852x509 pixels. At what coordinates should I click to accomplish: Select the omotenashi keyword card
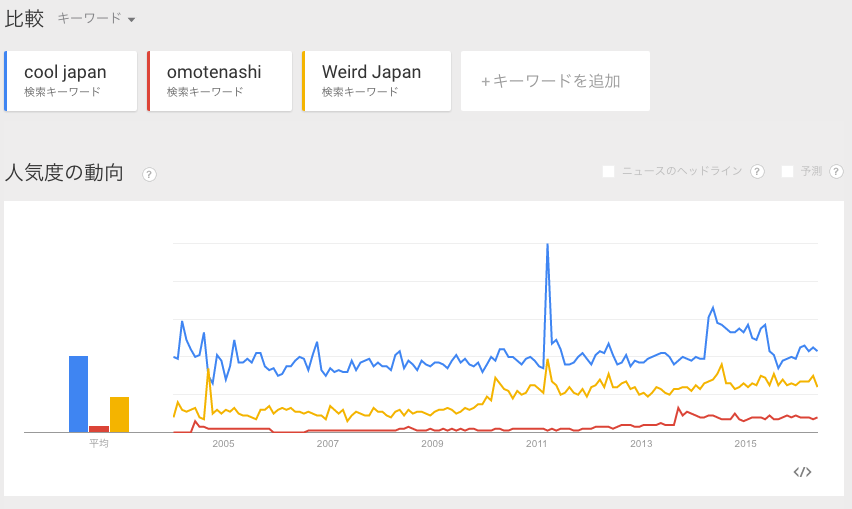[219, 81]
